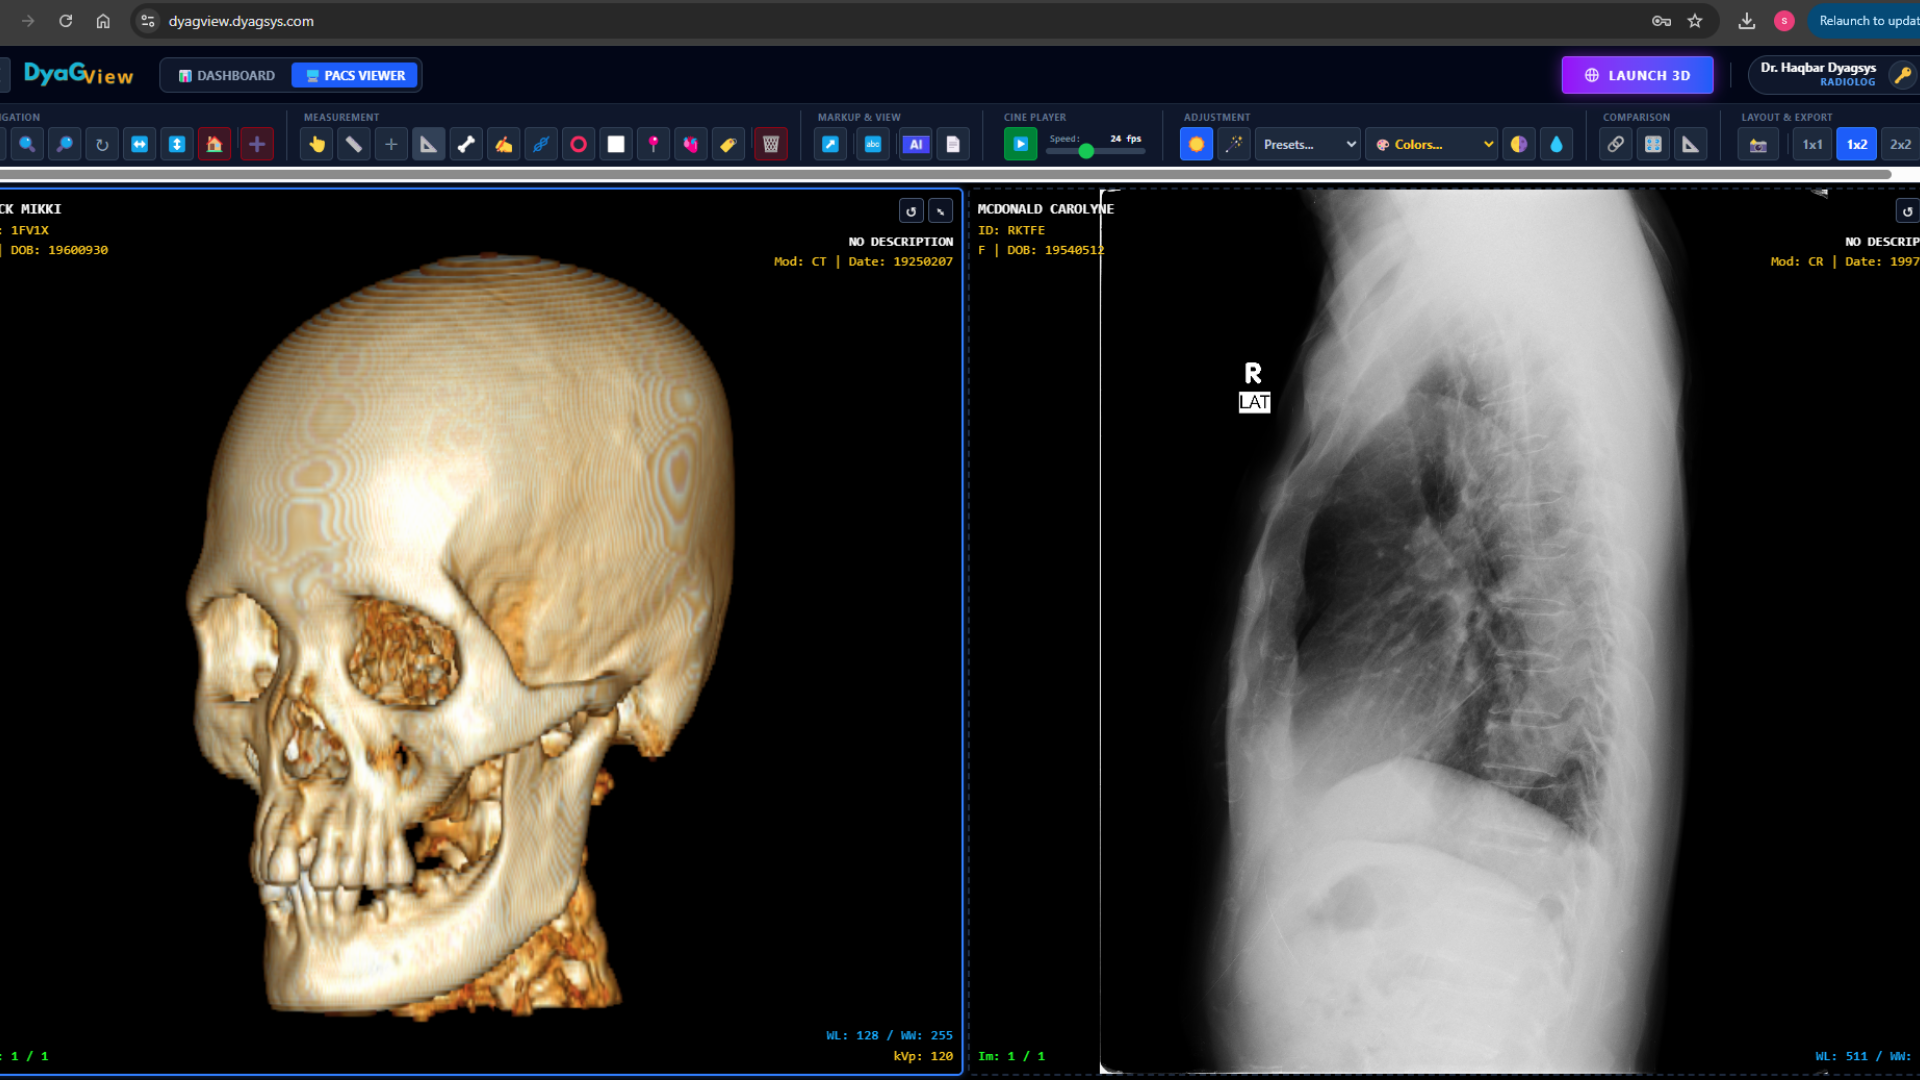The image size is (1920, 1080).
Task: Toggle the link viewports sync button
Action: (x=1616, y=144)
